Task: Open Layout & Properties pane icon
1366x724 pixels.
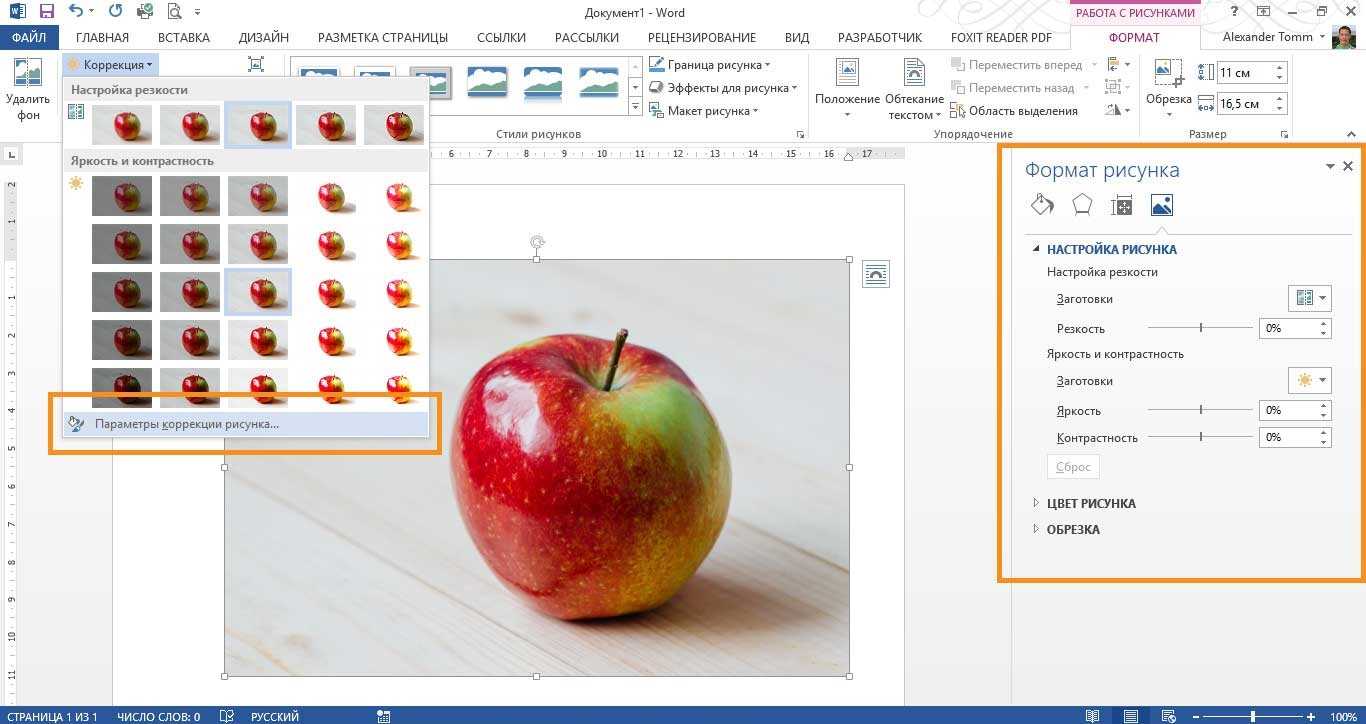Action: pos(1121,205)
